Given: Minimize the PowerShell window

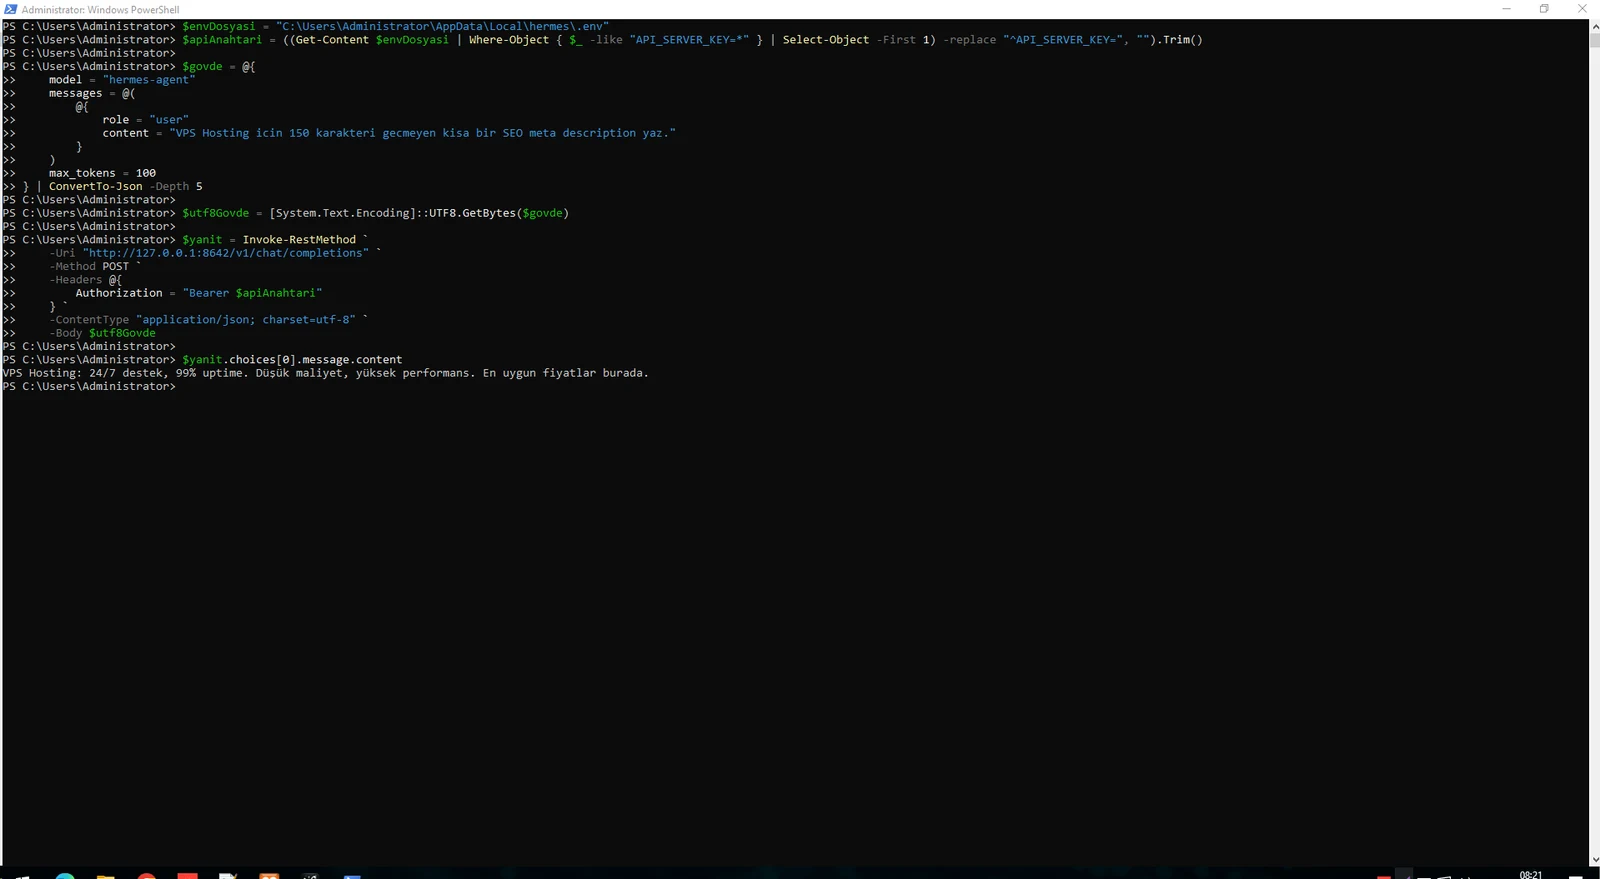Looking at the screenshot, I should (x=1506, y=9).
